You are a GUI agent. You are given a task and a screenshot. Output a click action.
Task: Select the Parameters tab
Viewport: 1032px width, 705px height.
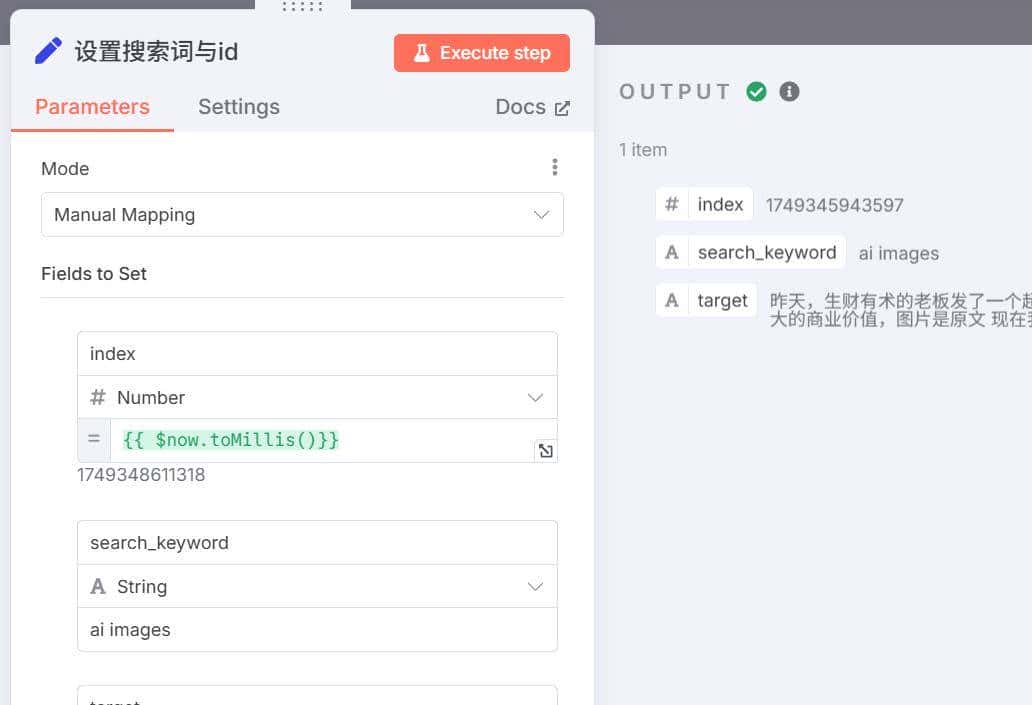point(91,106)
